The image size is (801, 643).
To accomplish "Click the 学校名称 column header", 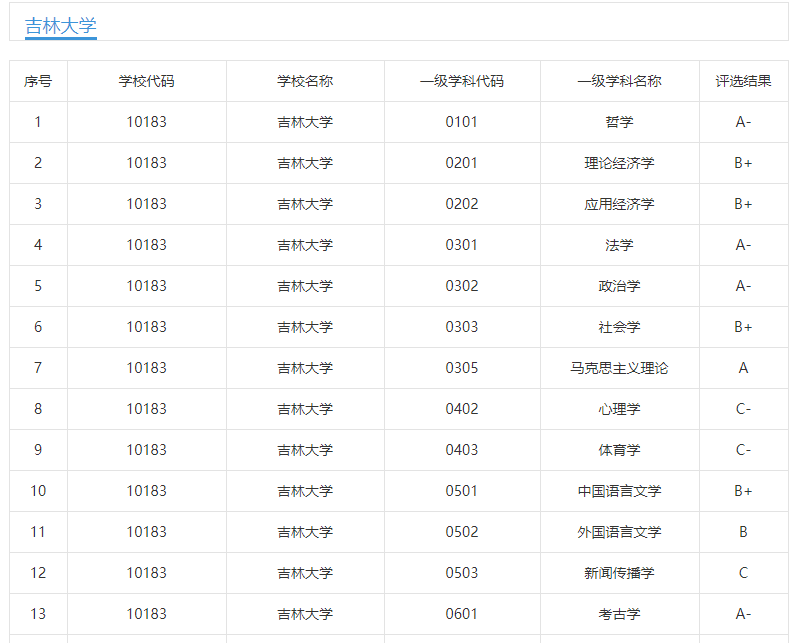I will [x=305, y=81].
